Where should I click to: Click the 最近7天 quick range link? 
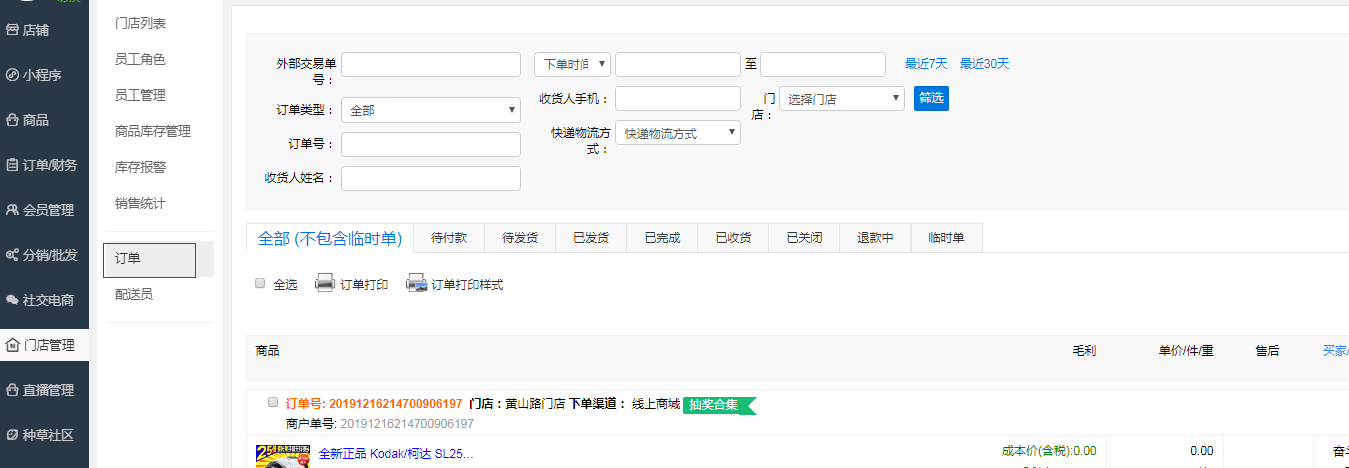pyautogui.click(x=926, y=64)
